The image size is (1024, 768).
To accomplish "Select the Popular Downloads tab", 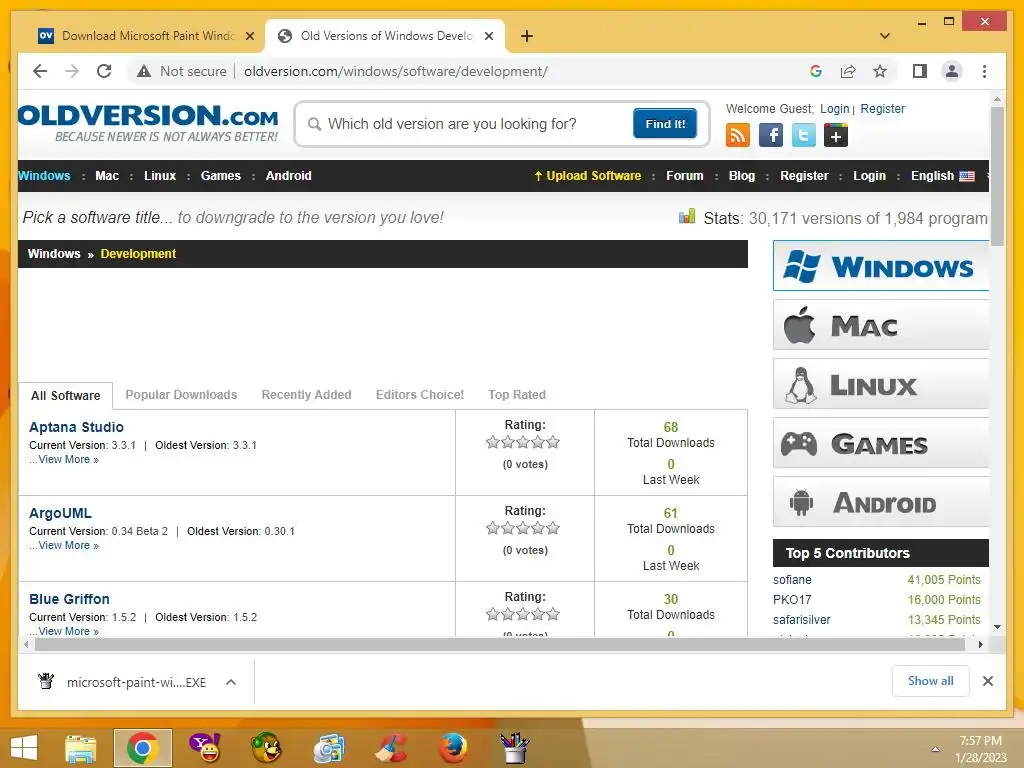I will coord(181,394).
